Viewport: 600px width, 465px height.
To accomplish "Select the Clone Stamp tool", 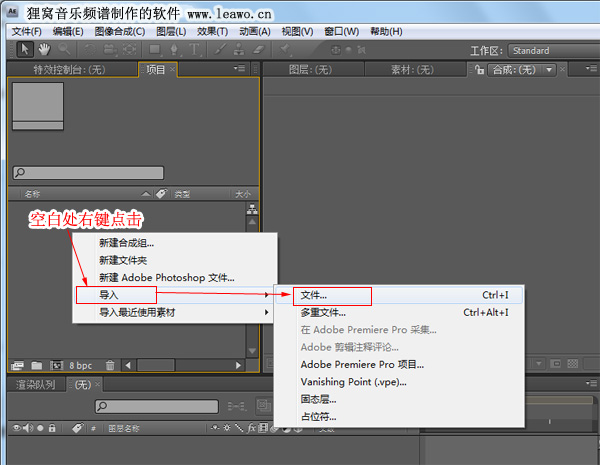I will tap(239, 49).
